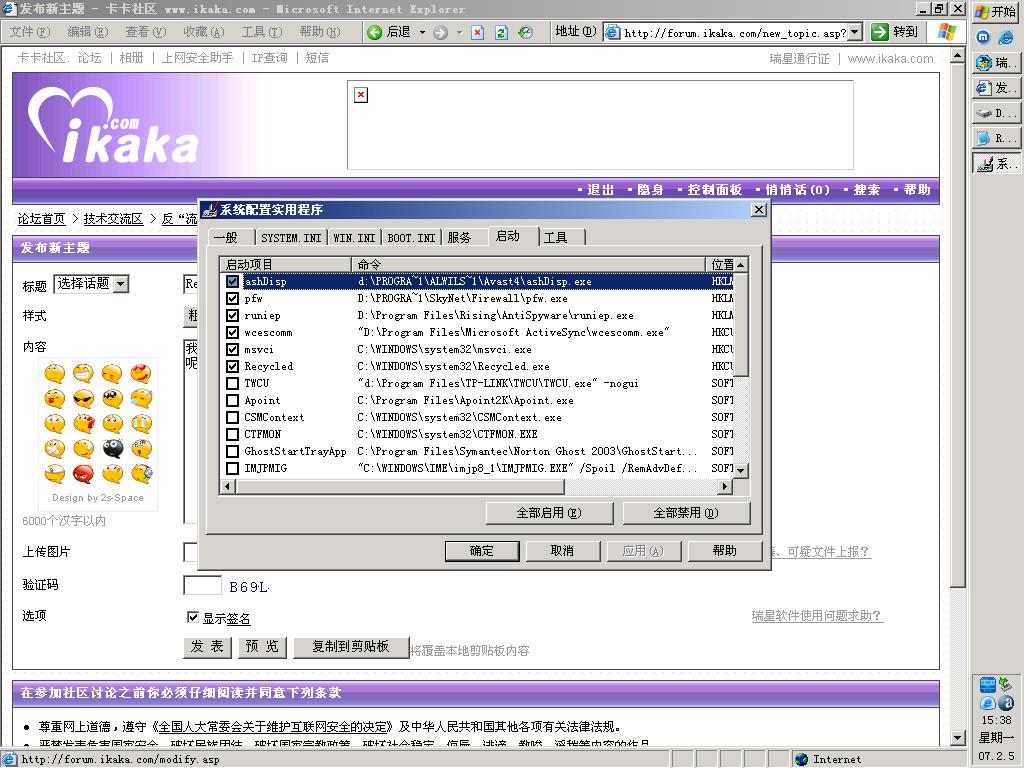
Task: Click the 全部禁用(D) disable all button
Action: [686, 513]
